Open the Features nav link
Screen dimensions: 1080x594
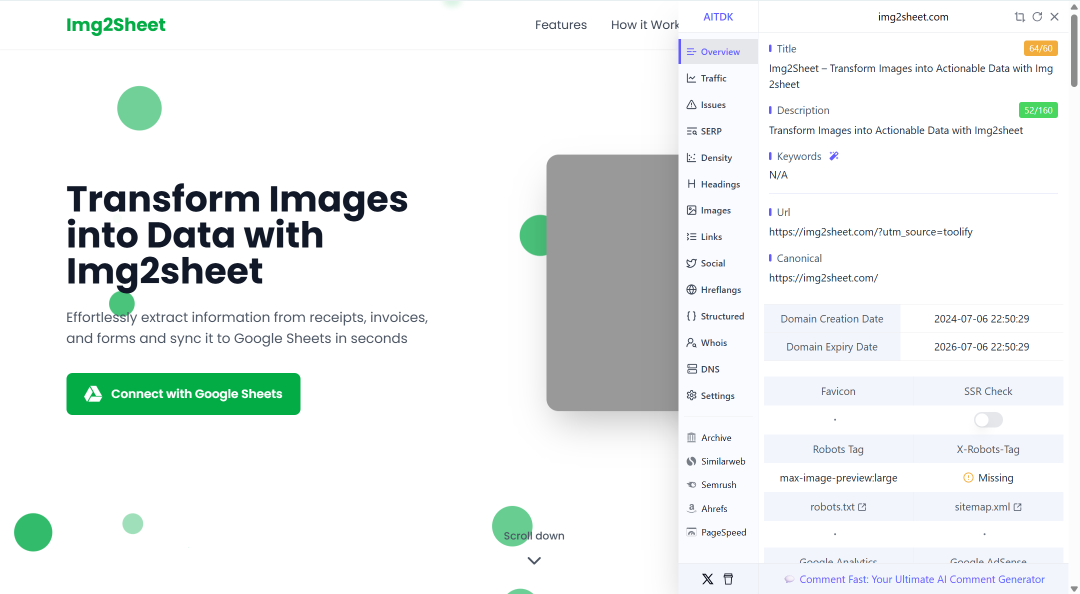[561, 25]
